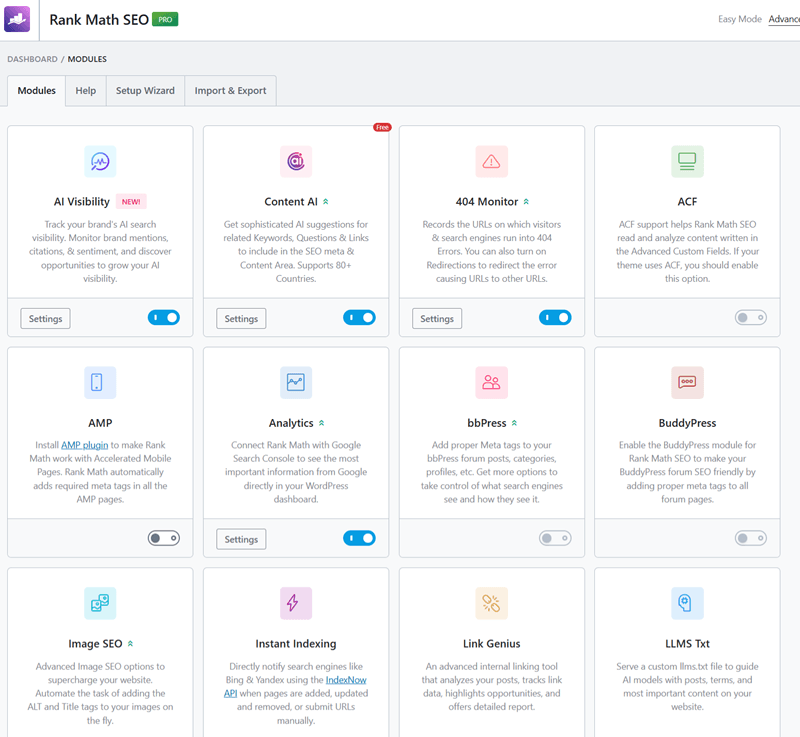Click the upgrade arrows beside 404 Monitor
Image resolution: width=800 pixels, height=737 pixels.
coord(526,202)
